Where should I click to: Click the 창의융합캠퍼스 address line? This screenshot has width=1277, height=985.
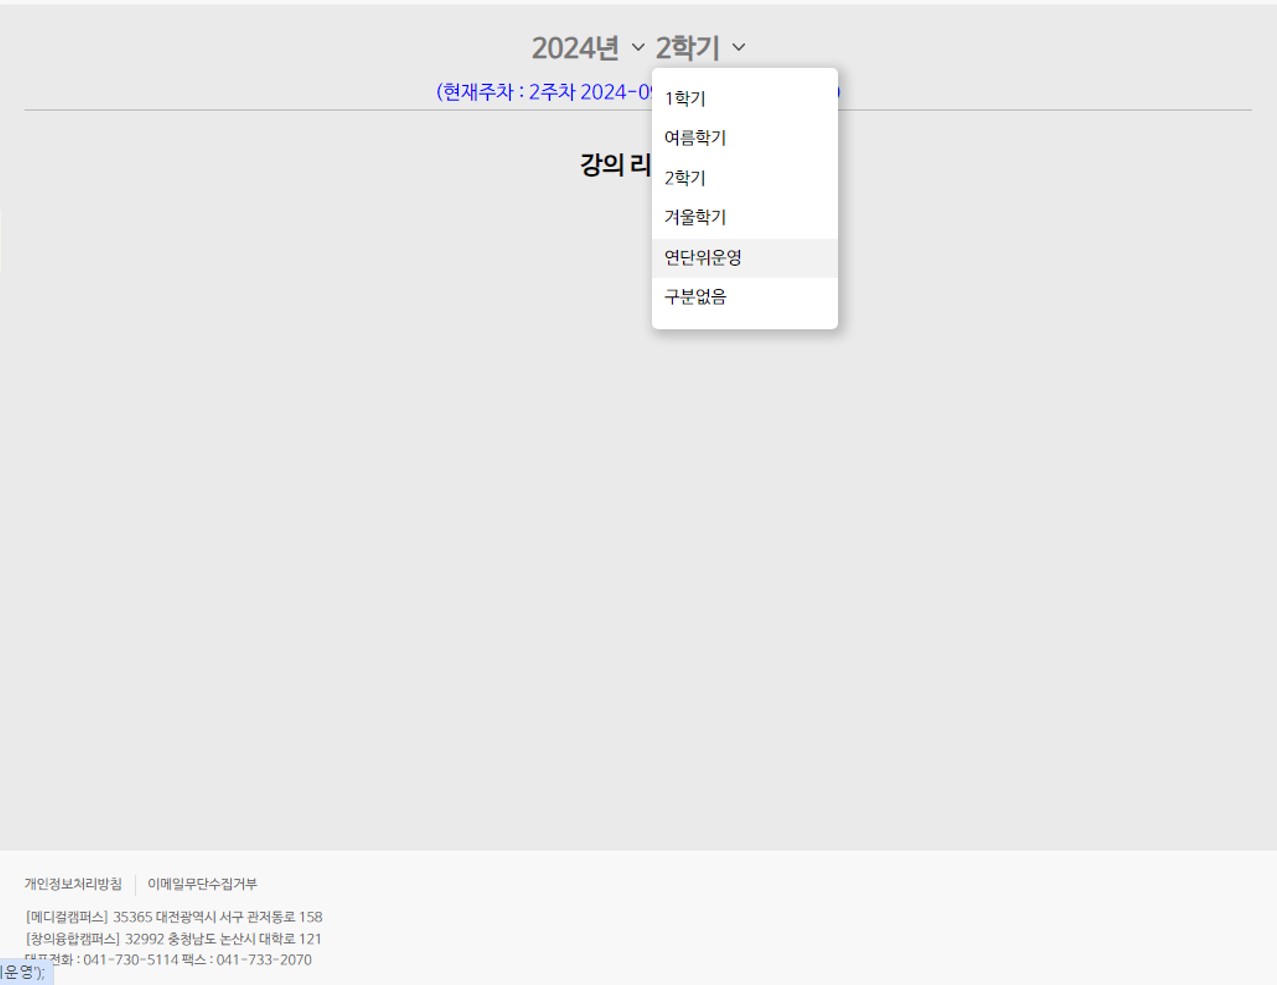coord(174,939)
